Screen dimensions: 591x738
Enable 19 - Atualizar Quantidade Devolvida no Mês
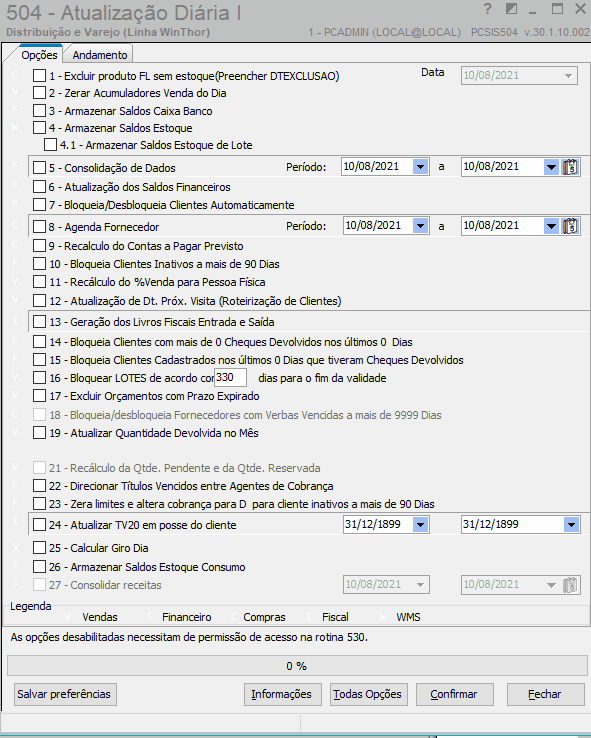pos(40,433)
